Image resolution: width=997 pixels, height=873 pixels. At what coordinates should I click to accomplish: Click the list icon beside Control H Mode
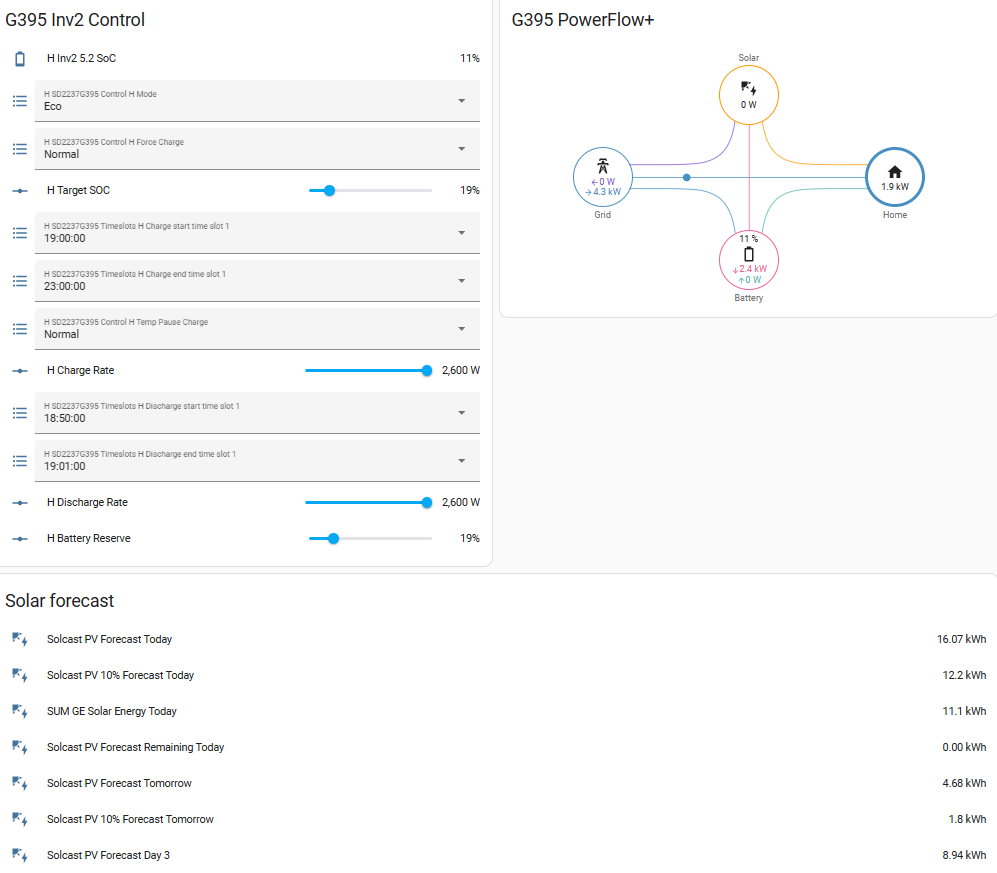20,101
